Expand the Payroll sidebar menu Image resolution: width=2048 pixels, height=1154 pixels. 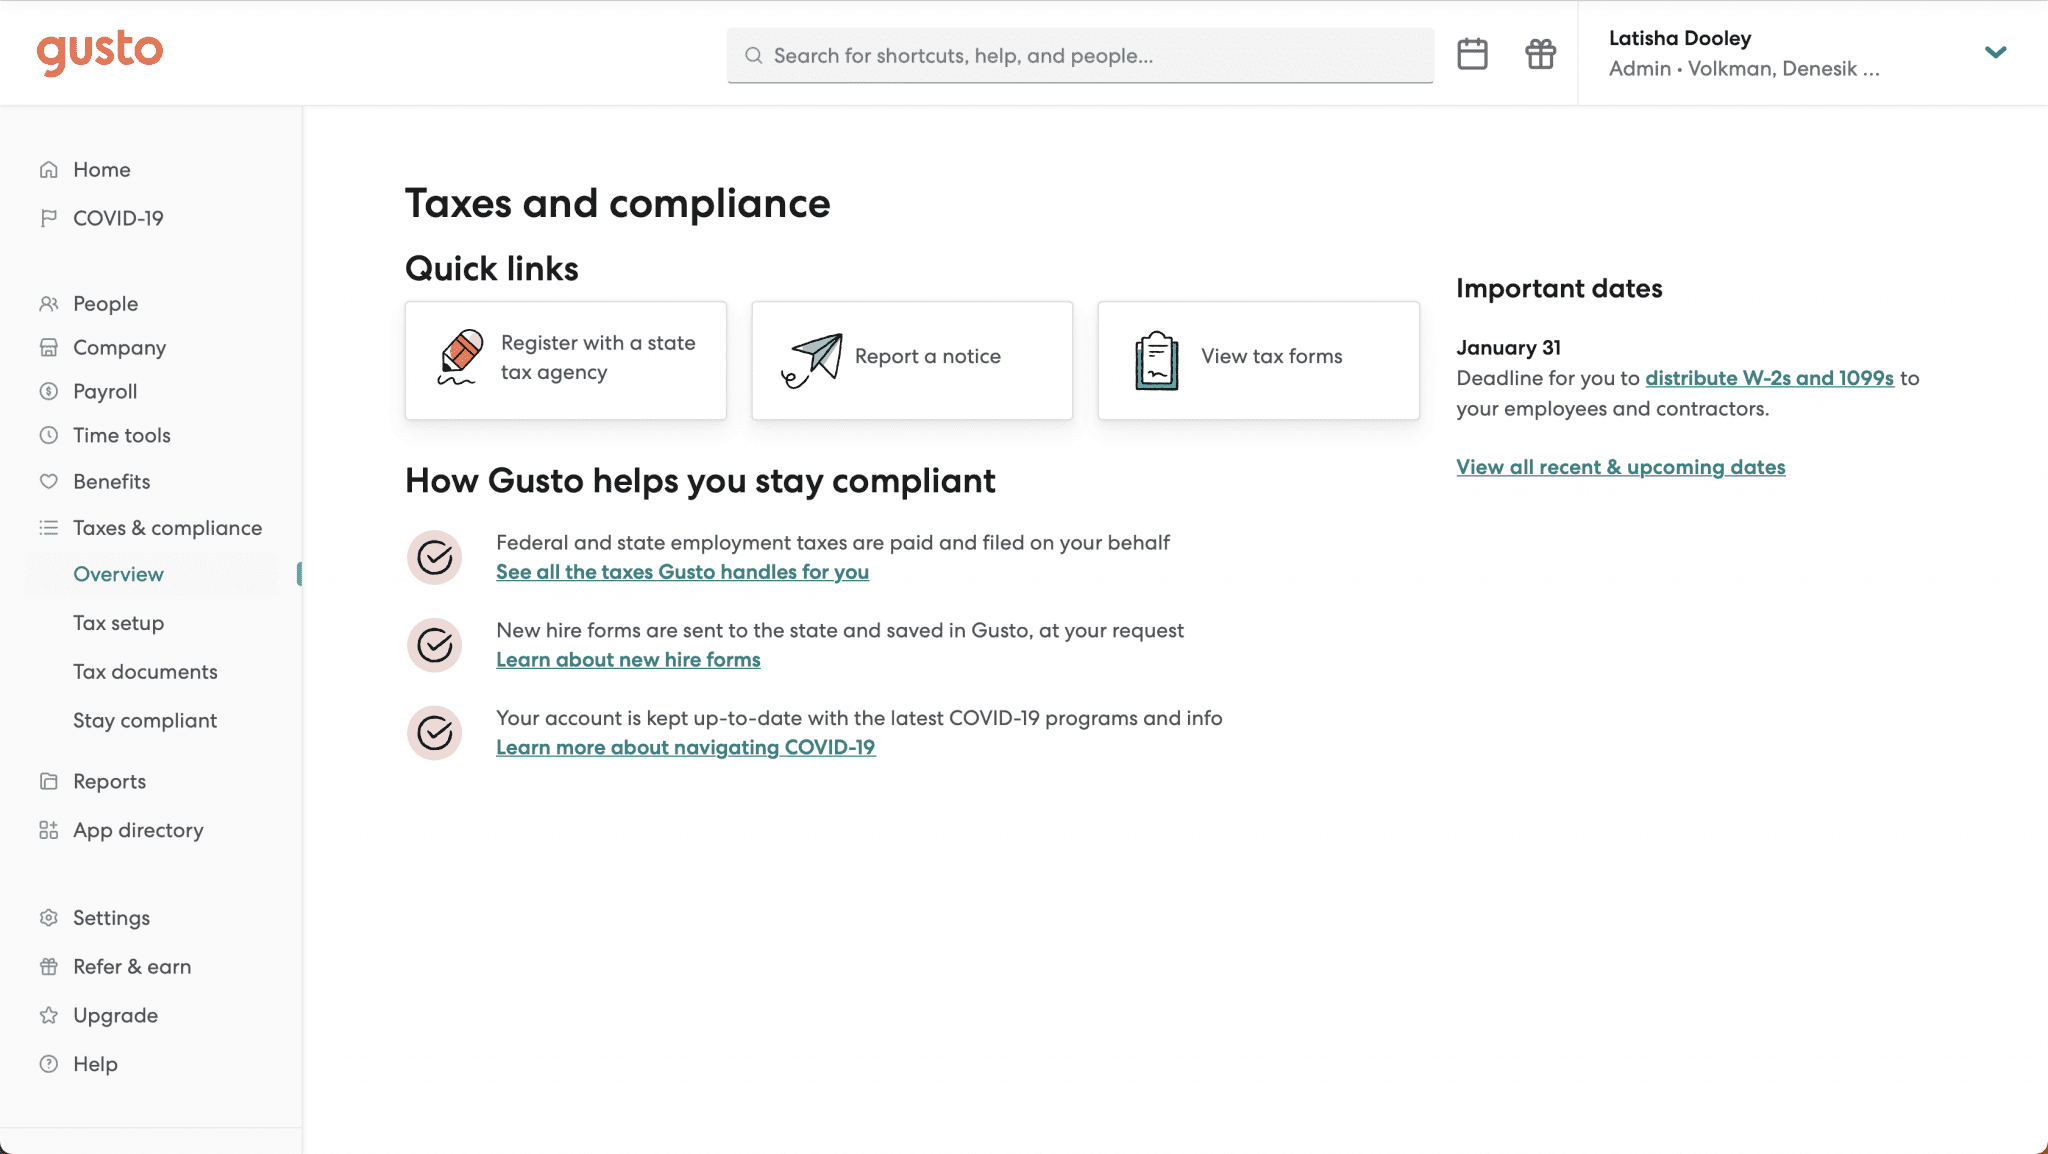(105, 392)
